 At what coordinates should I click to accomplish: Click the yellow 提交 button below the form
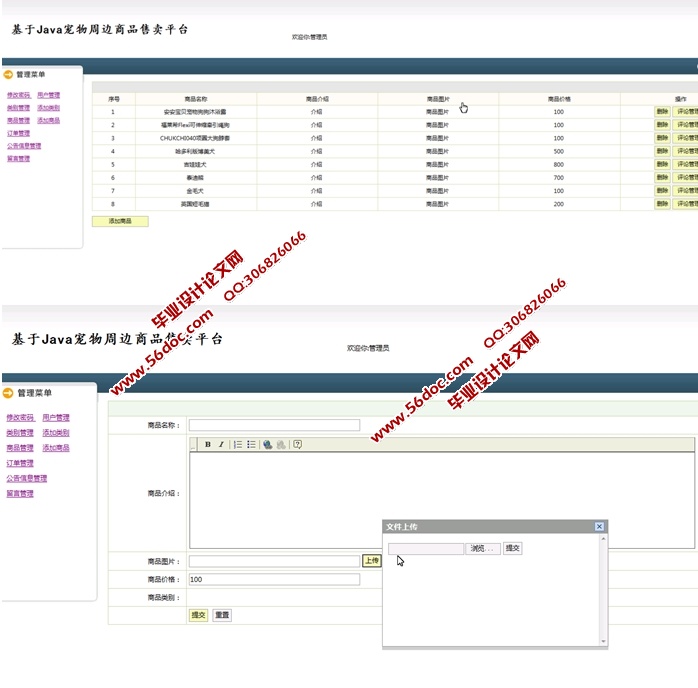pos(198,615)
